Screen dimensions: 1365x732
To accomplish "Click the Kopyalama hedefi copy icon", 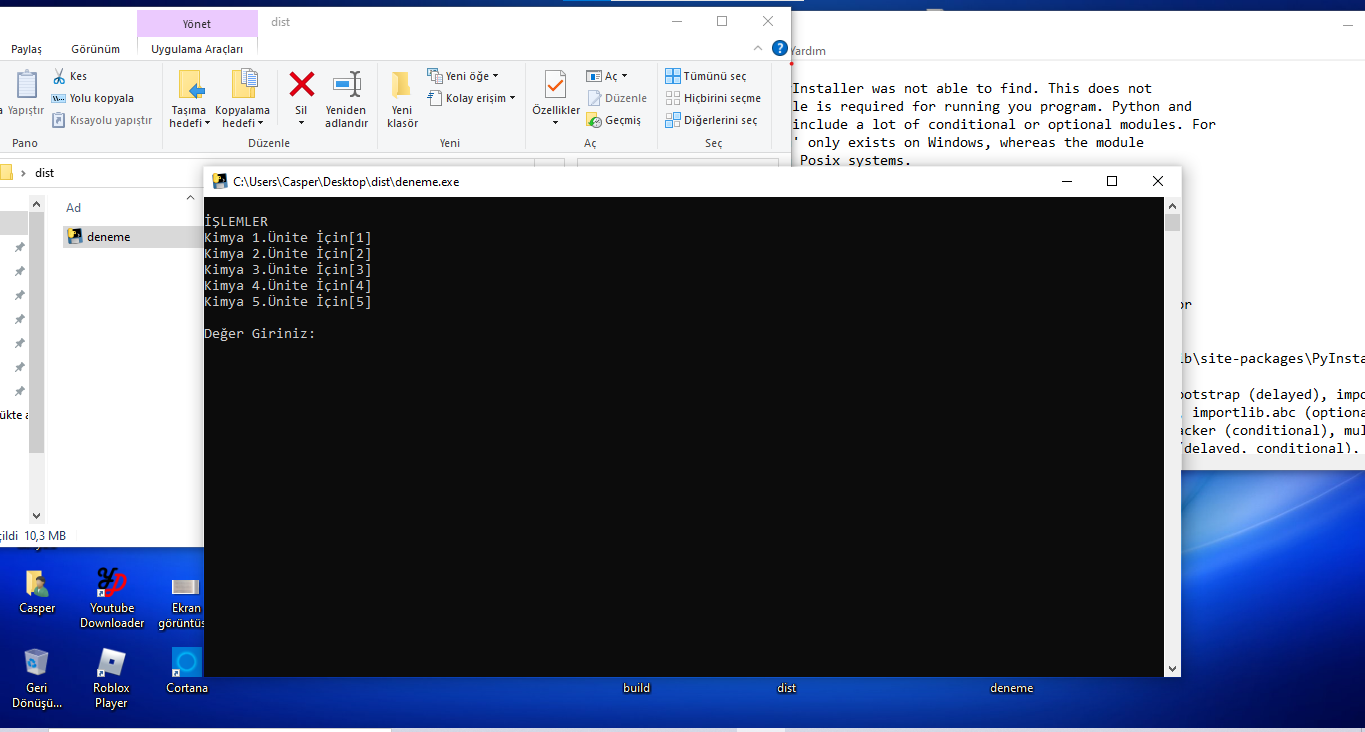I will [x=242, y=84].
